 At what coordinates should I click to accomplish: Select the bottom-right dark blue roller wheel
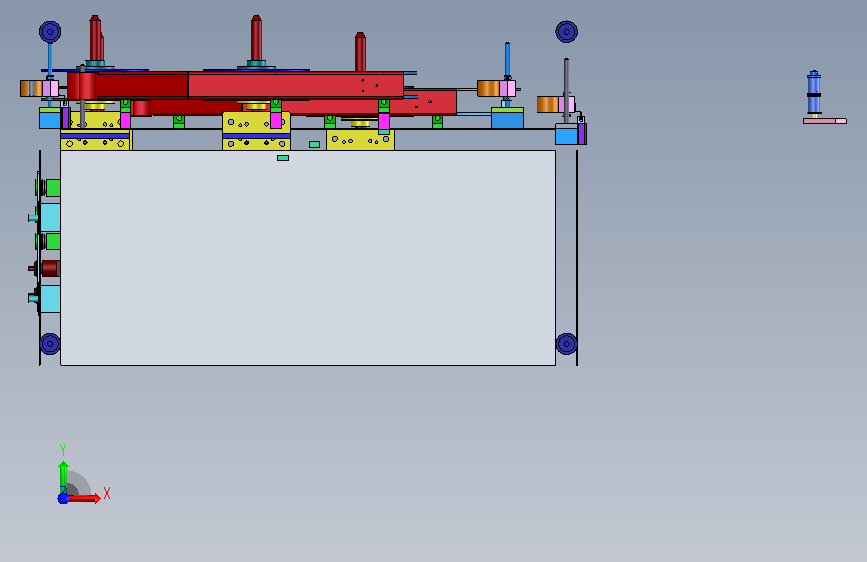click(x=566, y=344)
